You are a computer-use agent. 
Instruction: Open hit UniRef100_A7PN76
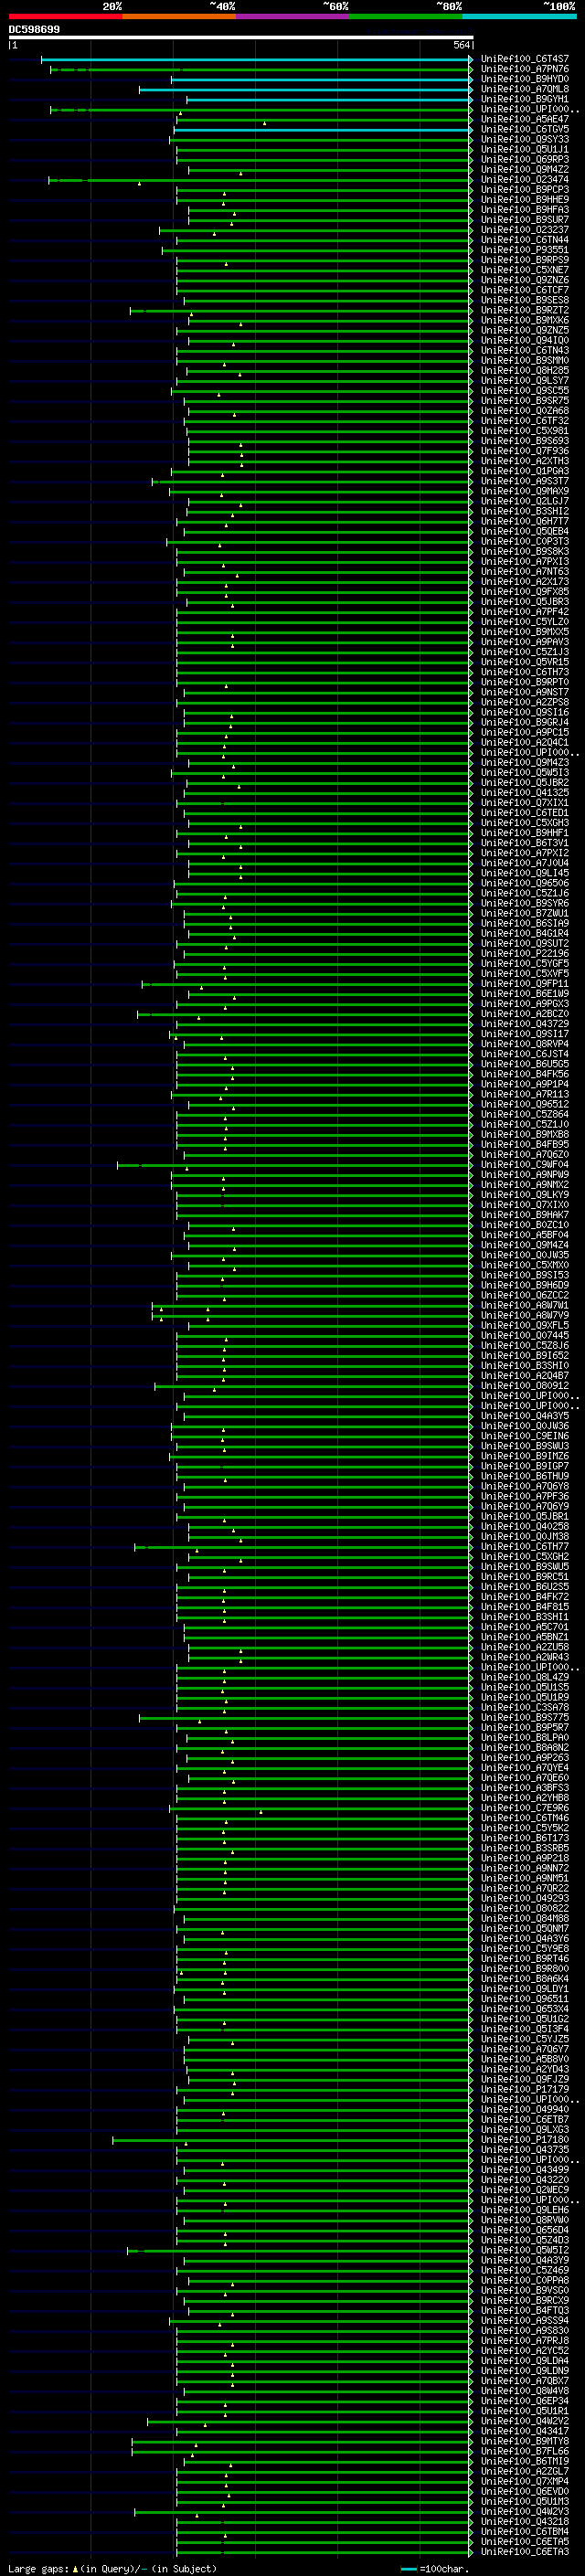pos(525,69)
